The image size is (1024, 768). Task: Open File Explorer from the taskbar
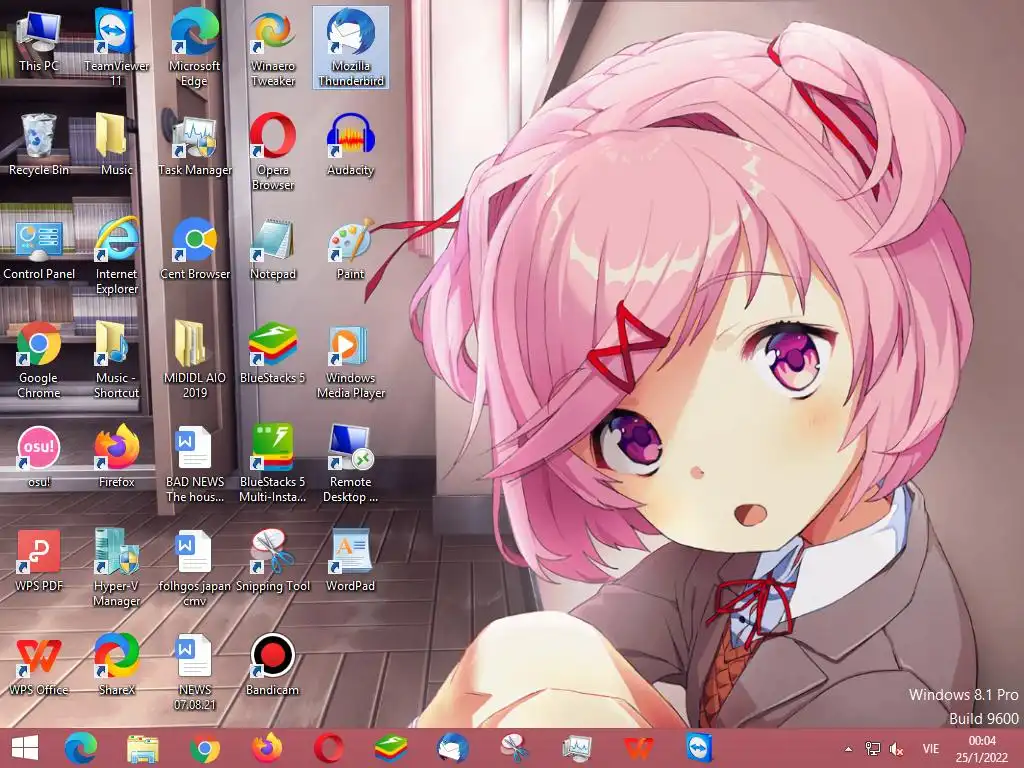coord(143,748)
